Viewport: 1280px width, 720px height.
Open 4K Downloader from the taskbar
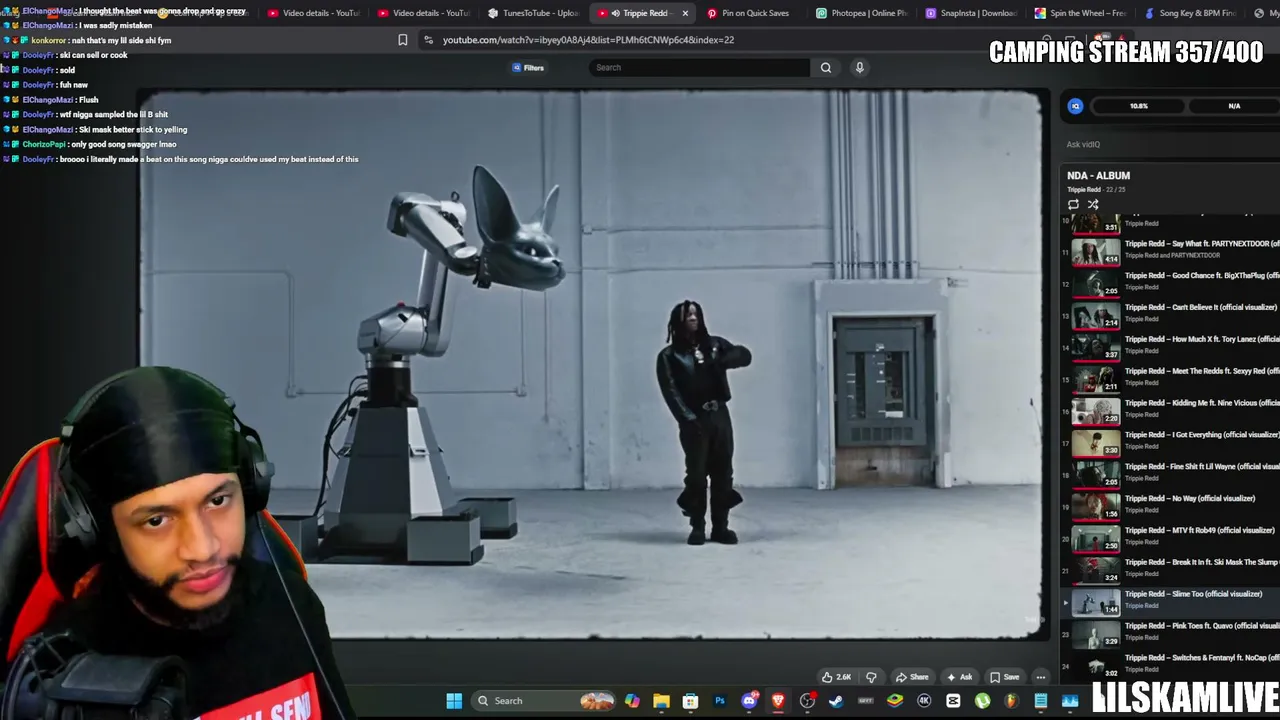[924, 701]
